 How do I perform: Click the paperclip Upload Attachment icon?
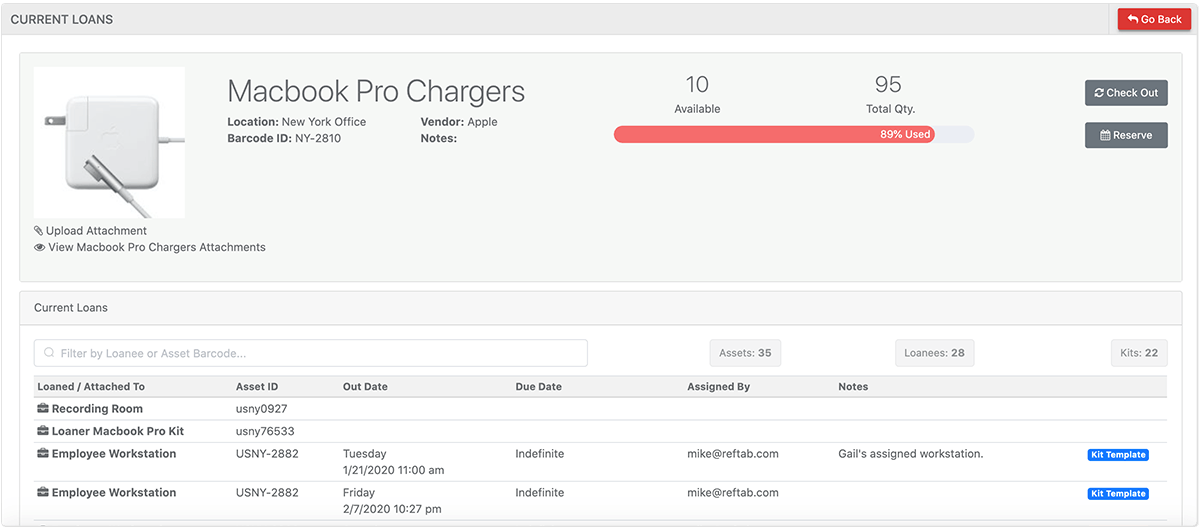tap(39, 231)
